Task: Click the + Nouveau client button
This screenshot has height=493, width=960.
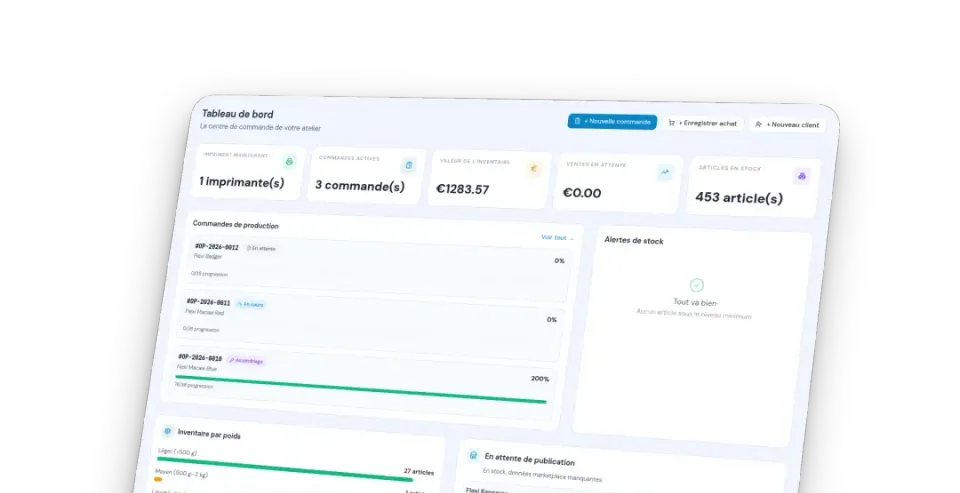Action: 787,124
